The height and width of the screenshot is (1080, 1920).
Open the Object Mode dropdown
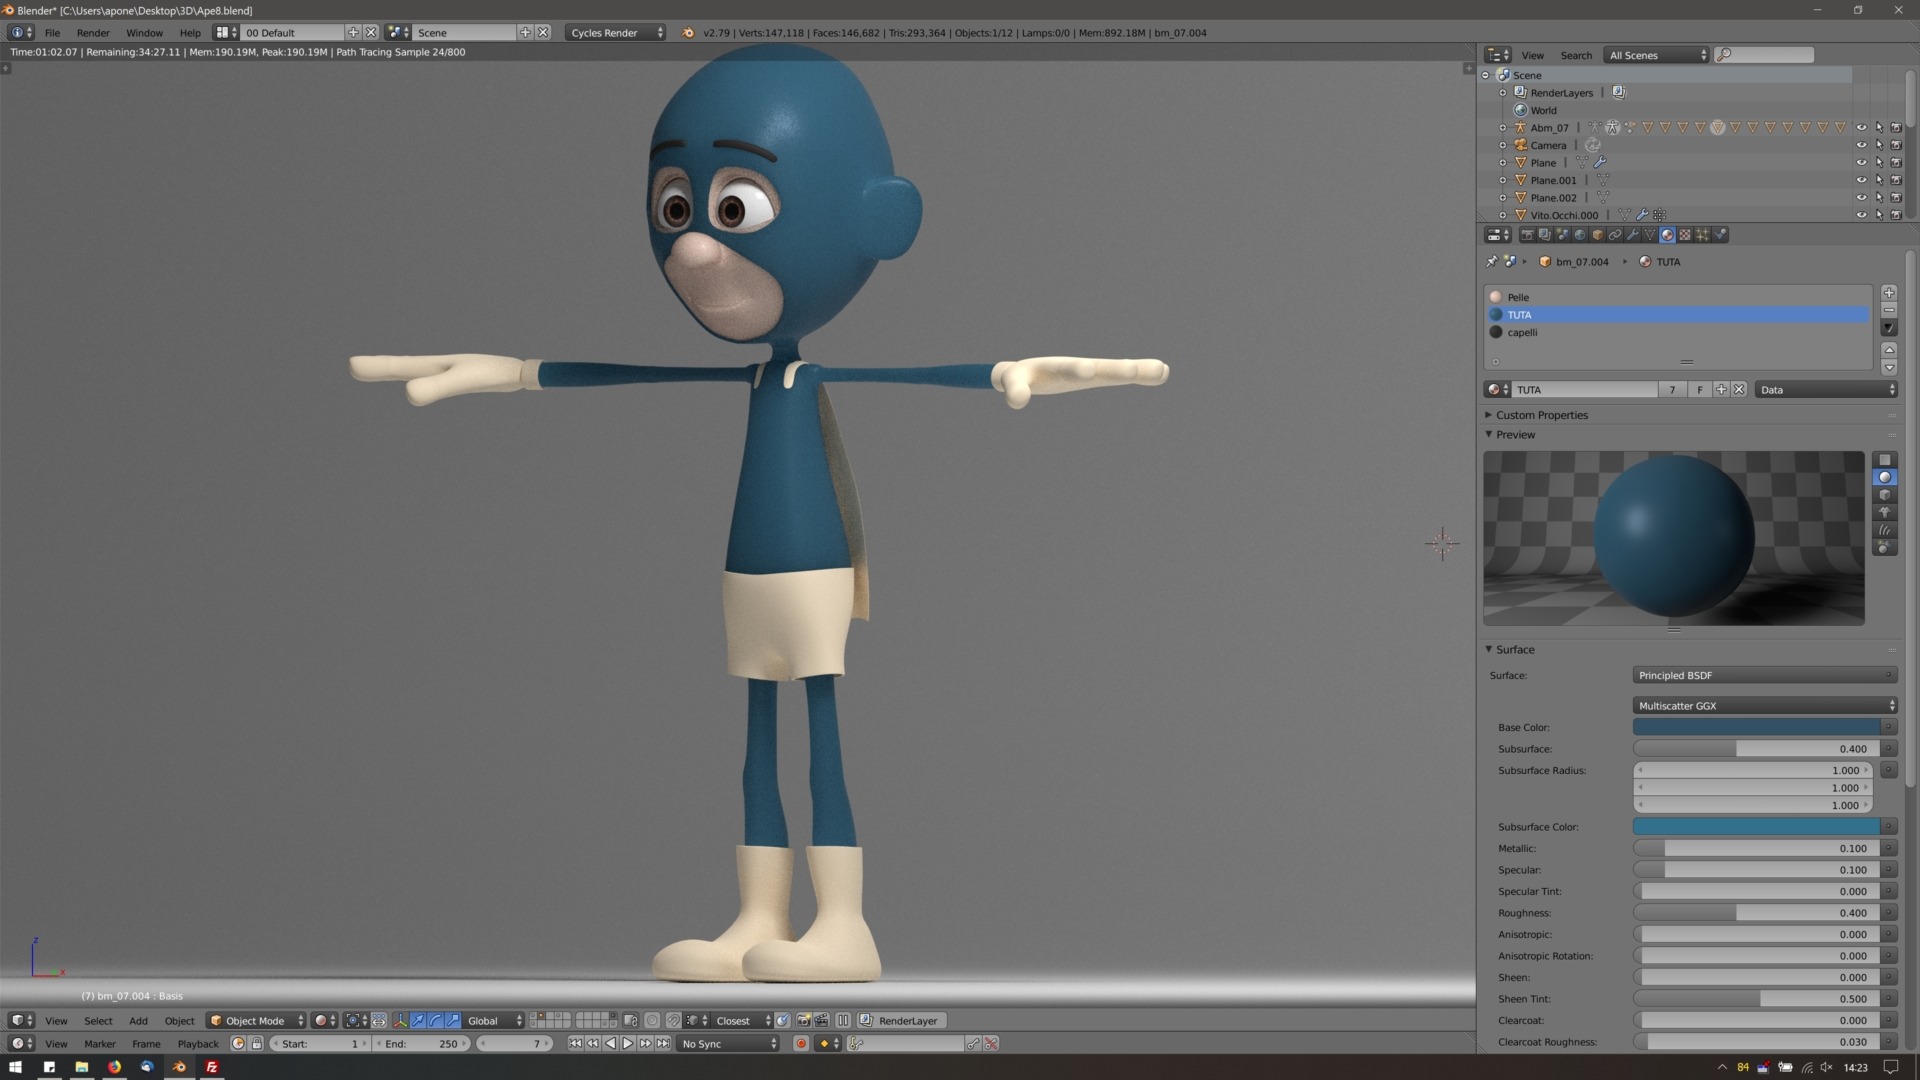(256, 1021)
